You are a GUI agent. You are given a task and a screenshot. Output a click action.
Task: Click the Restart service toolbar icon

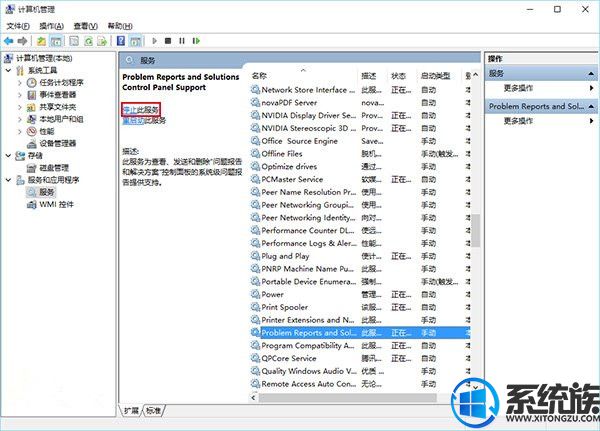click(x=196, y=41)
